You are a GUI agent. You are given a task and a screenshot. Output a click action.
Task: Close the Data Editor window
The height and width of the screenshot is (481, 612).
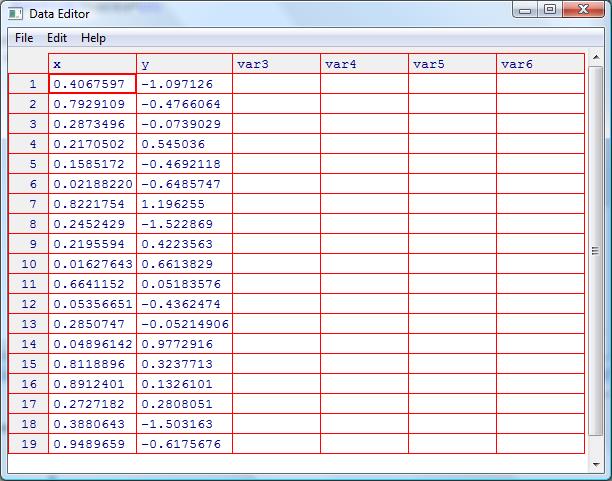tap(584, 9)
